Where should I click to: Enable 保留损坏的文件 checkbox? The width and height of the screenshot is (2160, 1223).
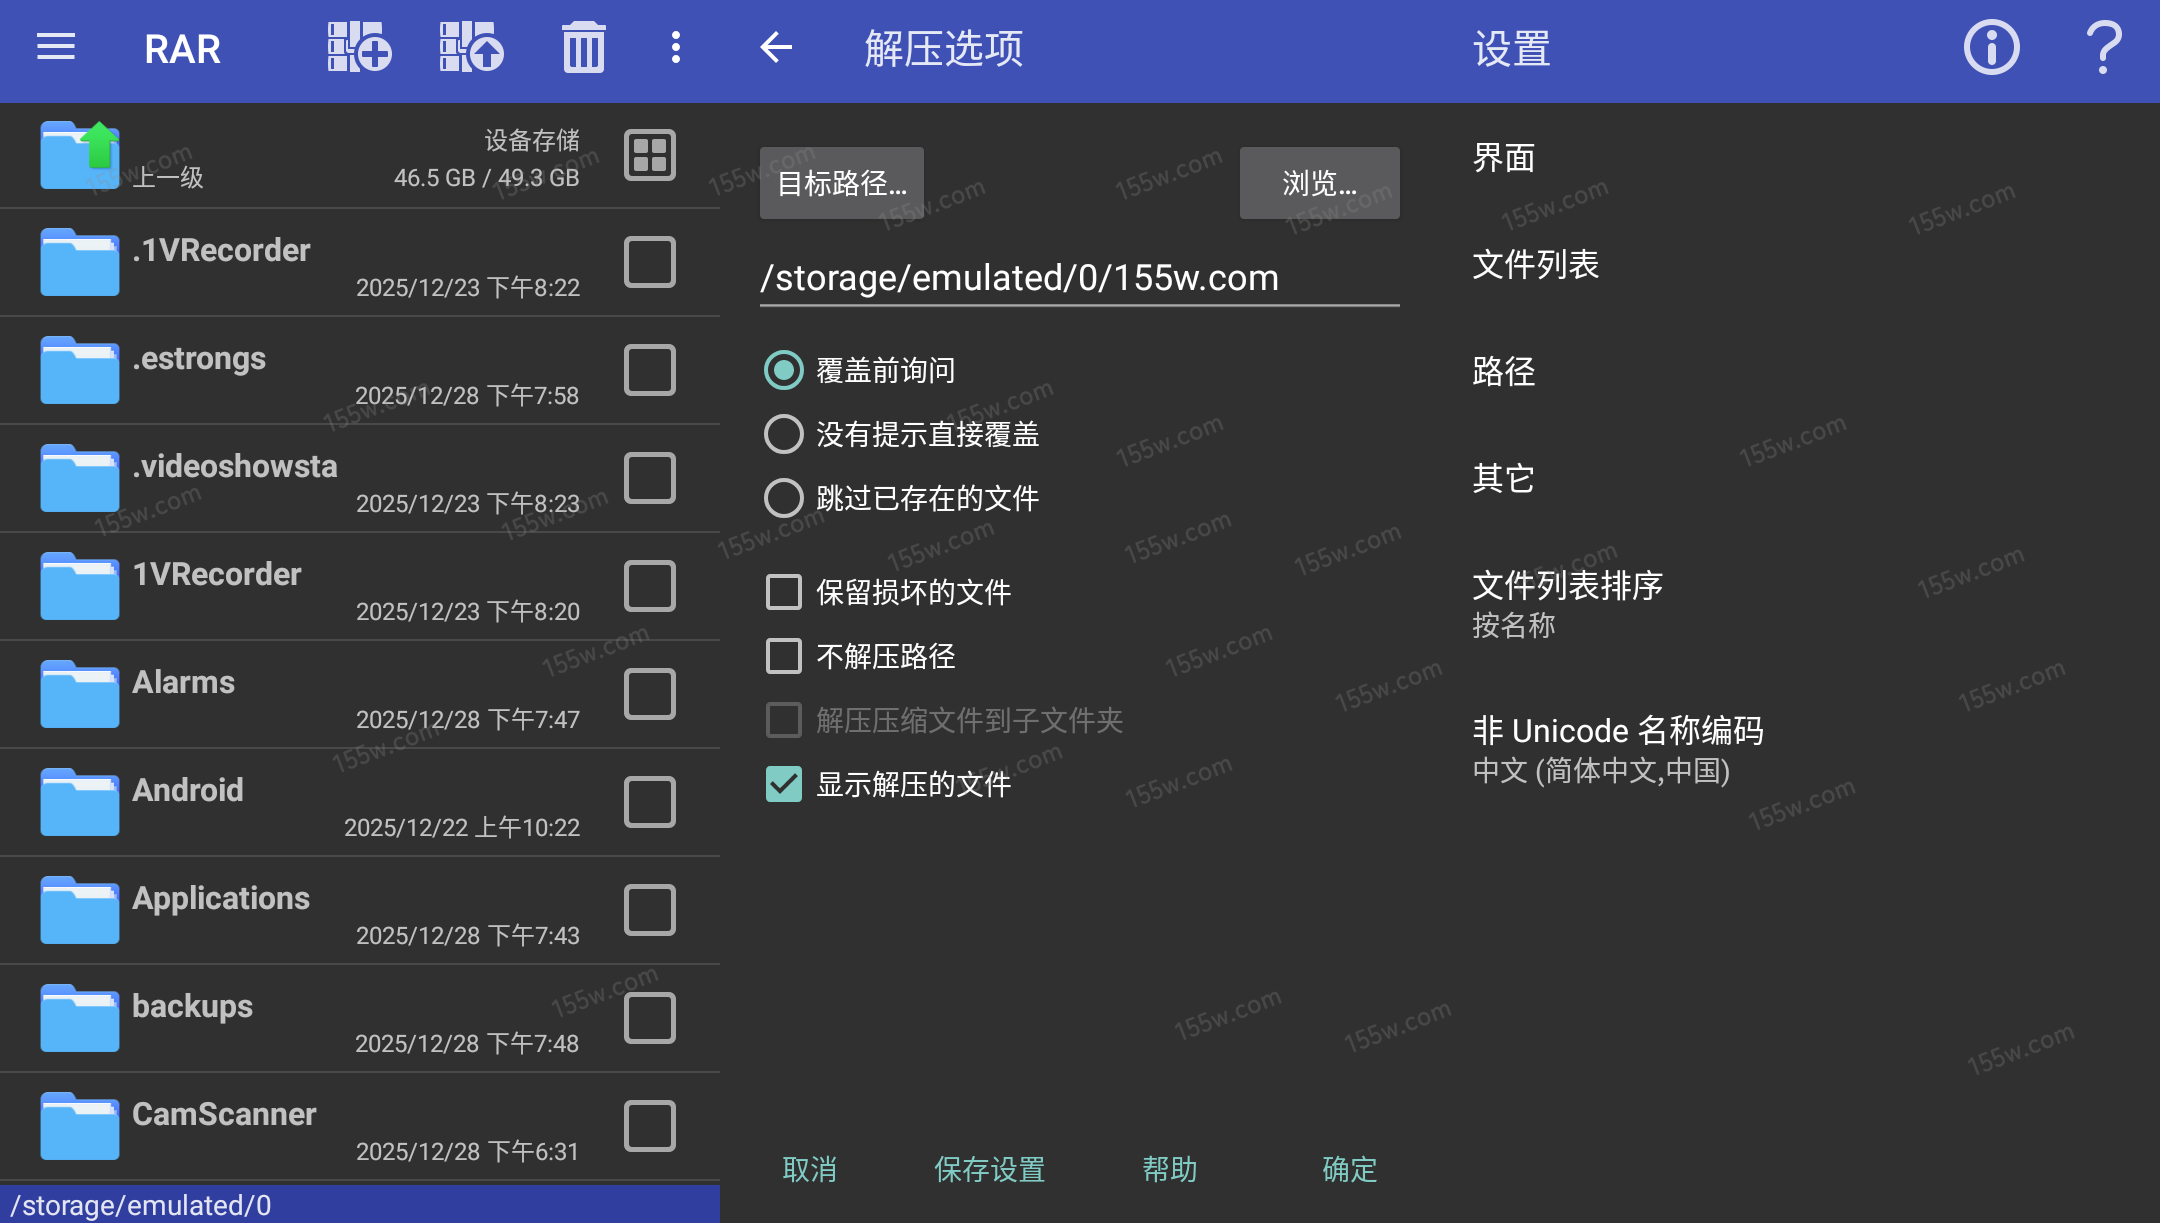[x=784, y=592]
